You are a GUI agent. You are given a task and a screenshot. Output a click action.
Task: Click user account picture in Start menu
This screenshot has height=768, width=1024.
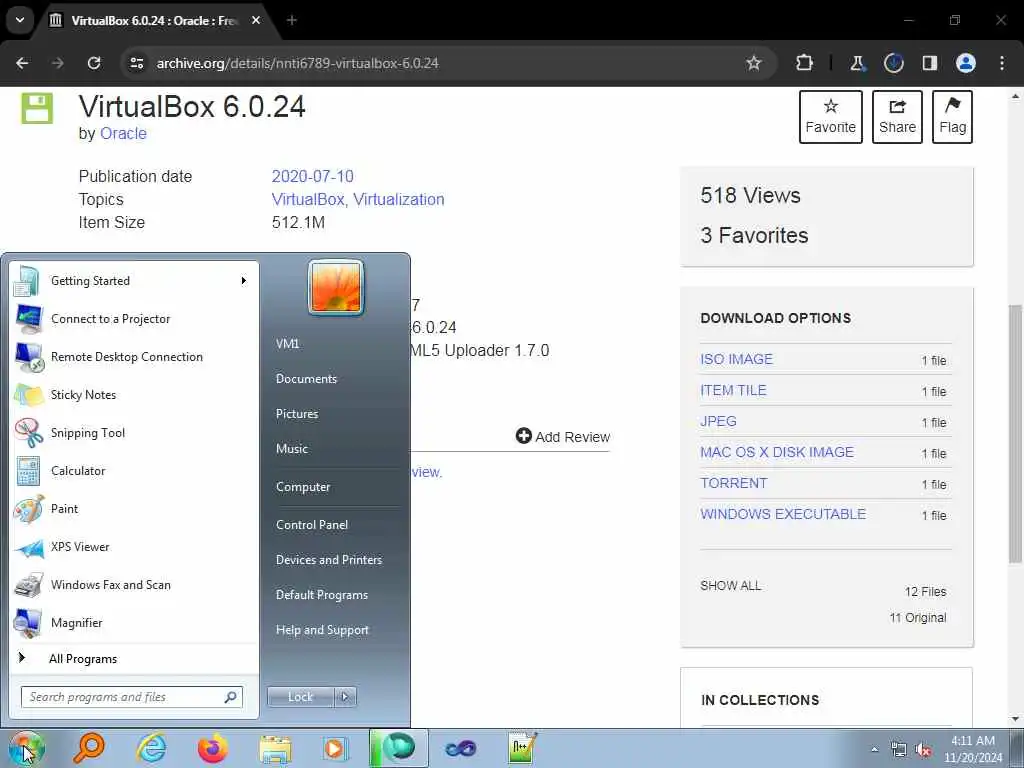pyautogui.click(x=336, y=287)
